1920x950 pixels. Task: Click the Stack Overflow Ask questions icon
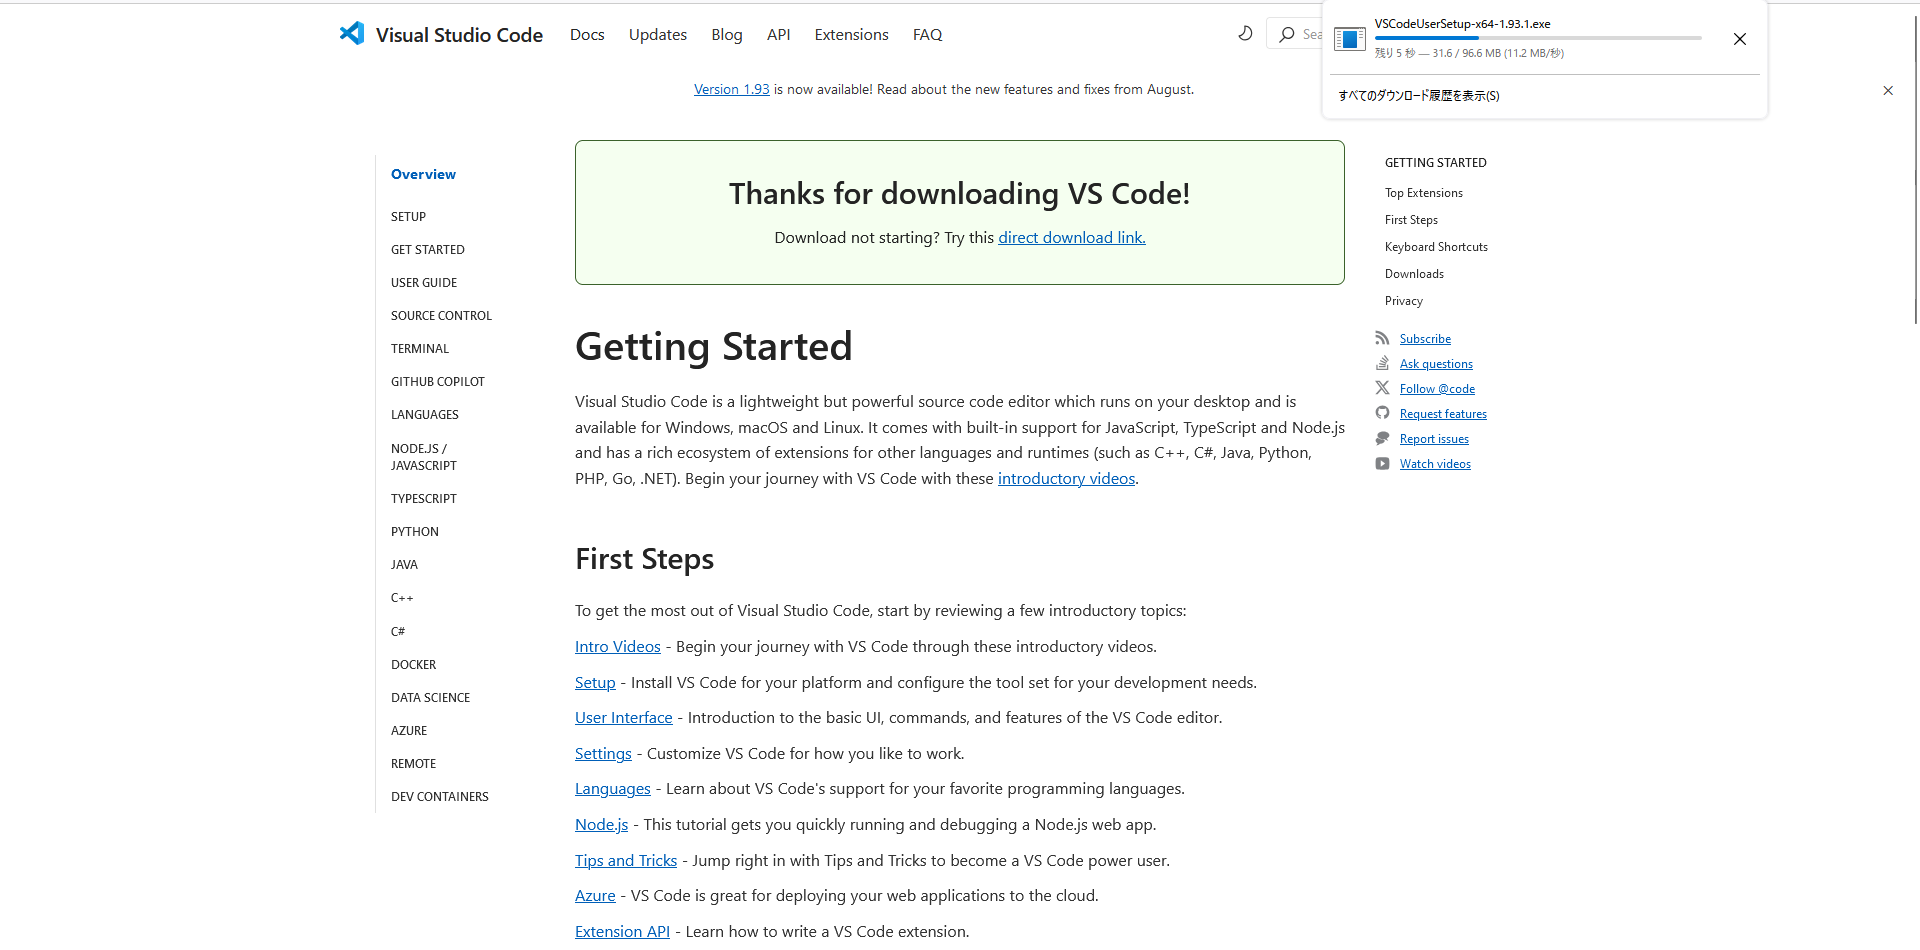pos(1382,363)
